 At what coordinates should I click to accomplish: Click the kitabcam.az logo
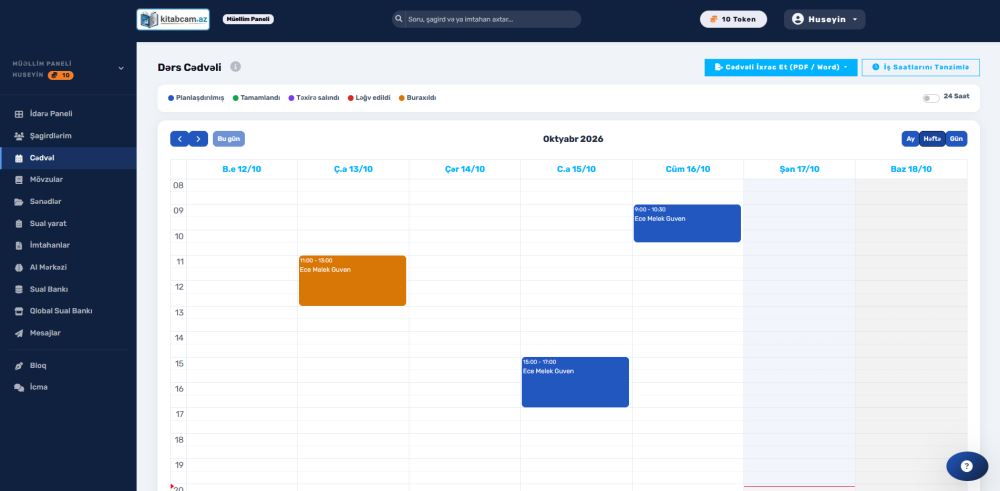tap(173, 19)
